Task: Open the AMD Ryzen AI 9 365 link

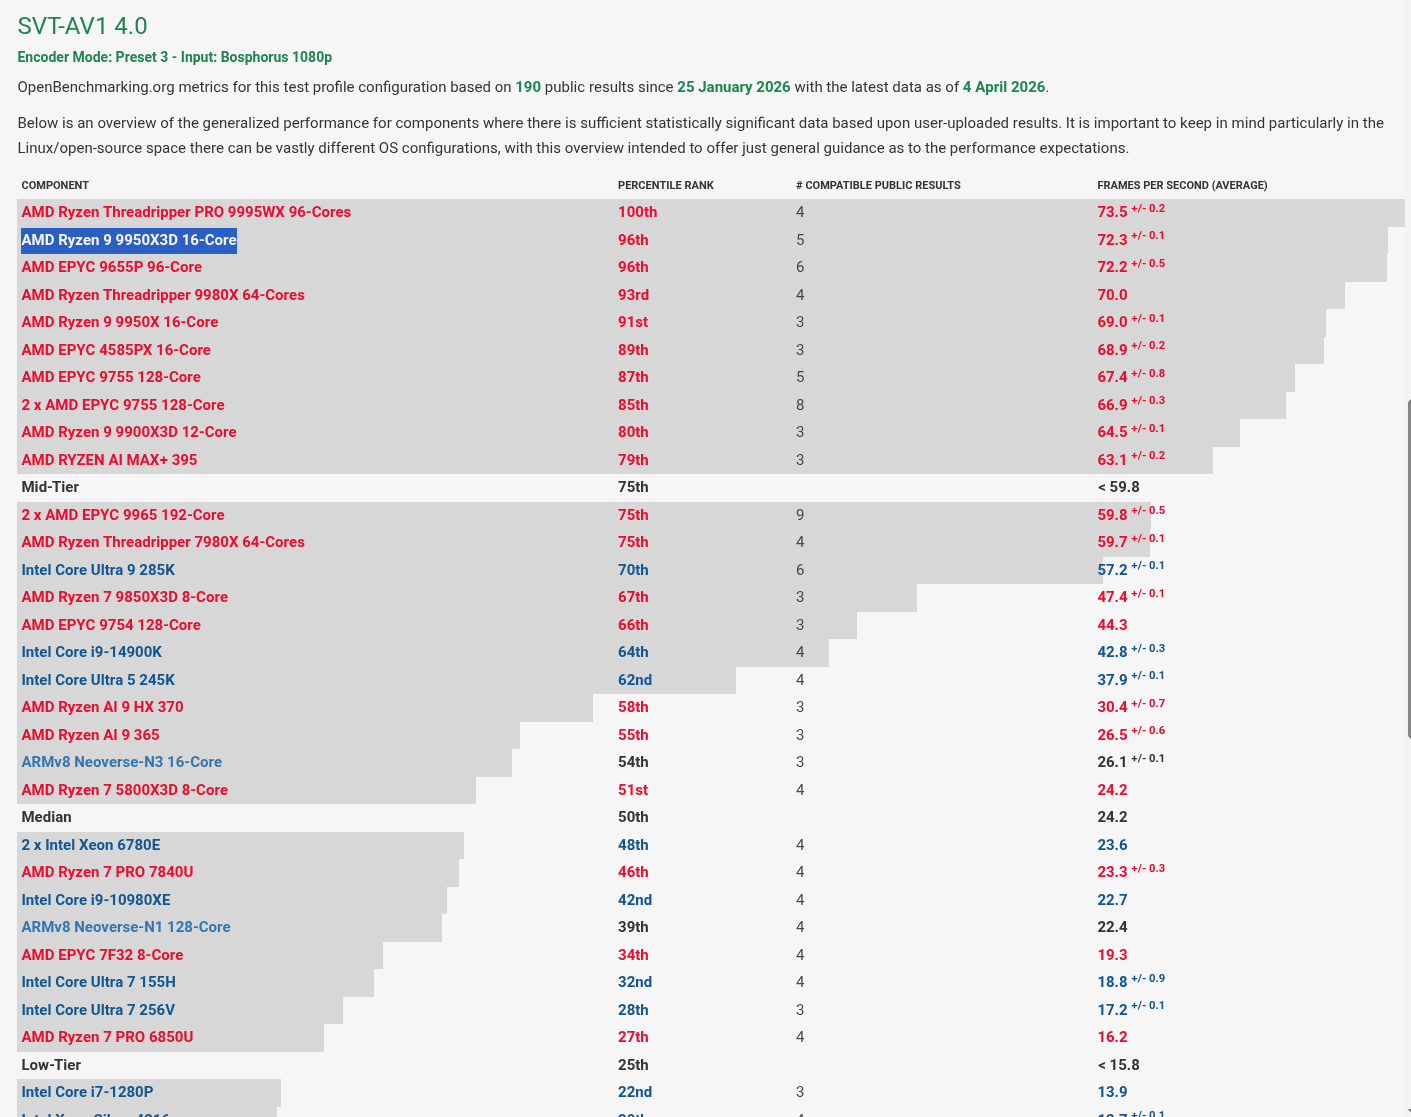Action: tap(91, 735)
